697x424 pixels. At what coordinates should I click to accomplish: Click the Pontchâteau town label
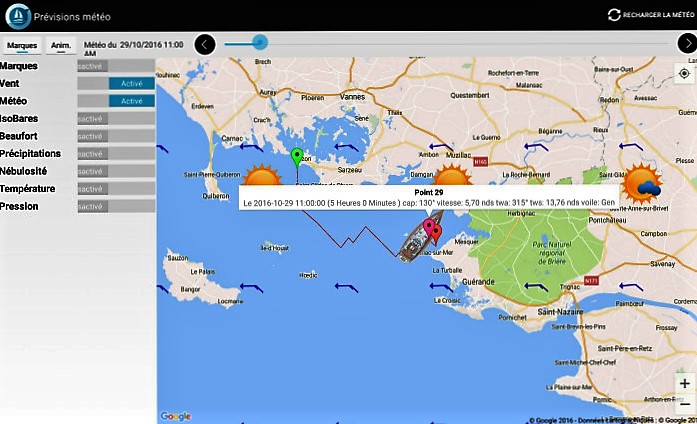pyautogui.click(x=607, y=220)
